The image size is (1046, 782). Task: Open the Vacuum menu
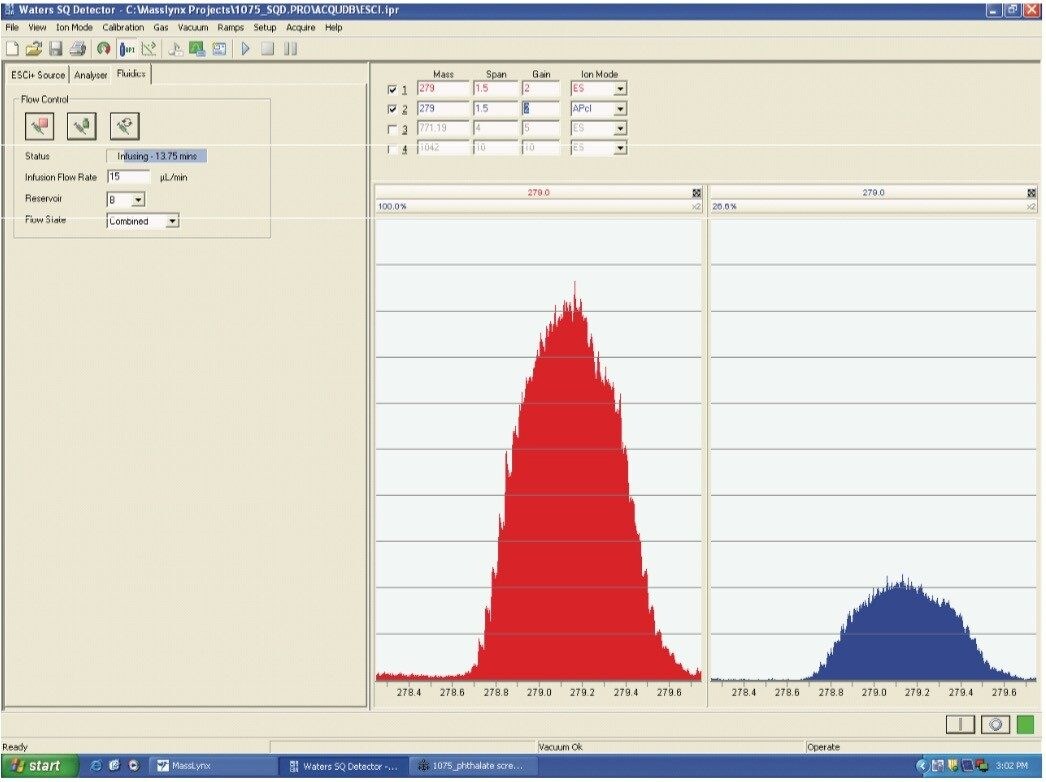[x=193, y=27]
